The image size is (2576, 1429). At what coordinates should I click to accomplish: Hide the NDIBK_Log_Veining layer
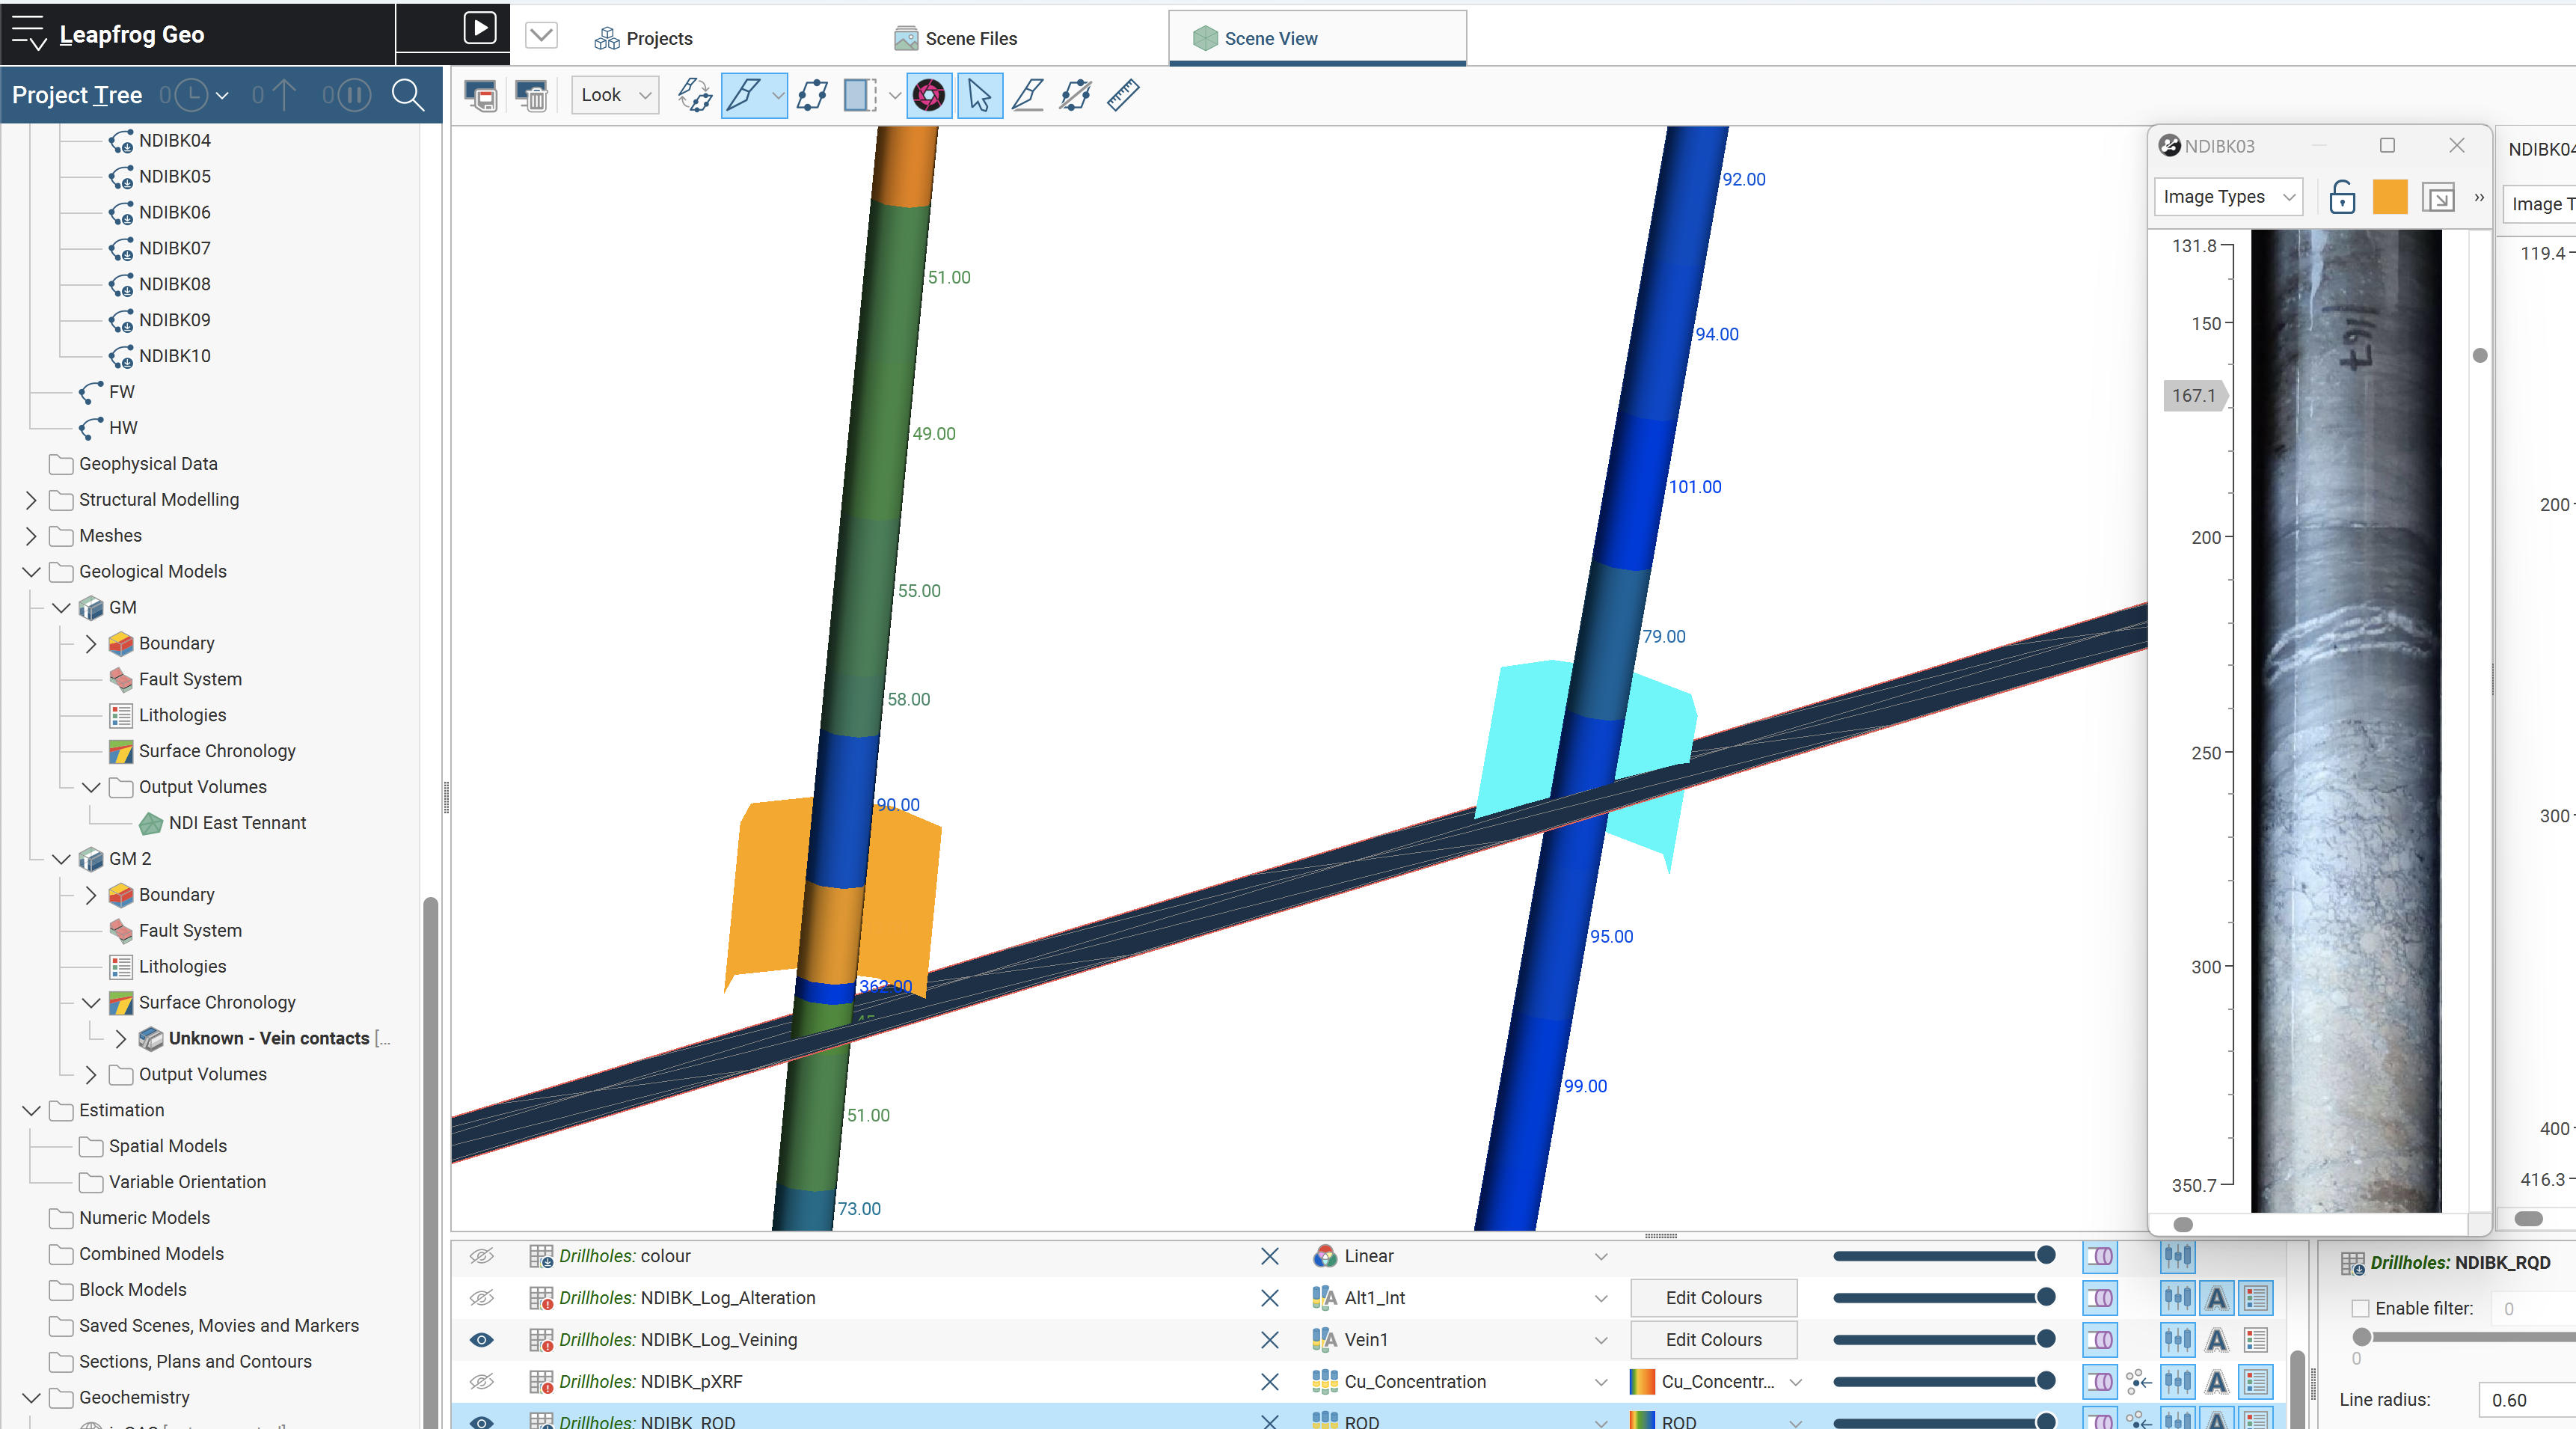tap(482, 1340)
